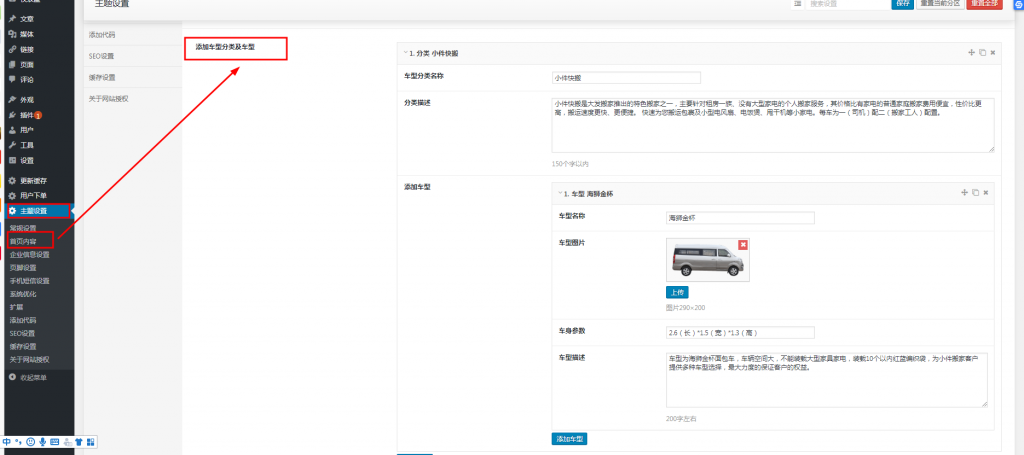Screen dimensions: 1024x455
Task: Click into the 分类描述 textarea
Action: [x=773, y=125]
